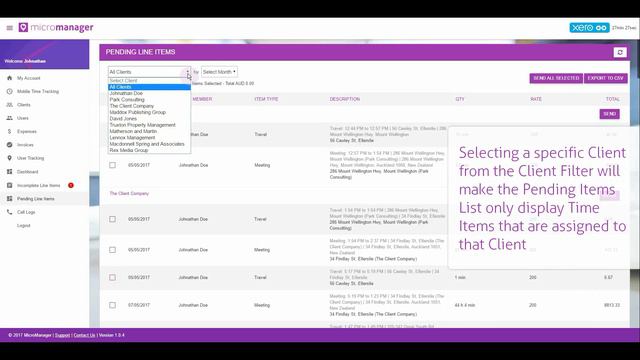Open My Account via home icon
This screenshot has width=640, height=360.
point(9,78)
